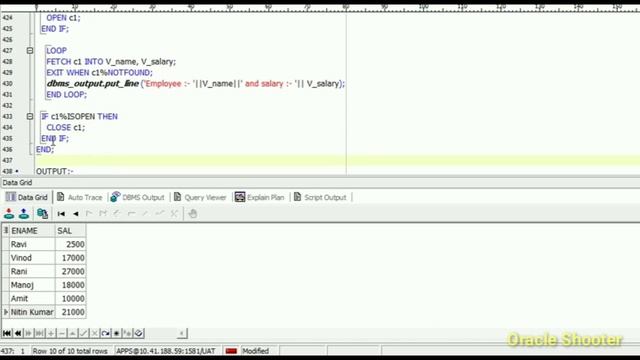Click the red down-arrow export dataset icon

pyautogui.click(x=9, y=213)
